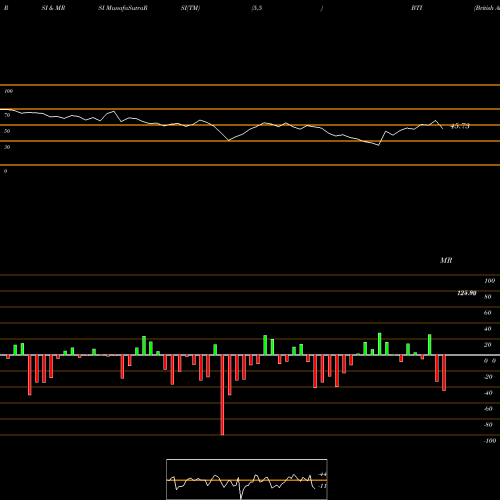Viewport: 500px width, 500px height.
Task: Click the MR axis label 100
Action: tap(489, 281)
